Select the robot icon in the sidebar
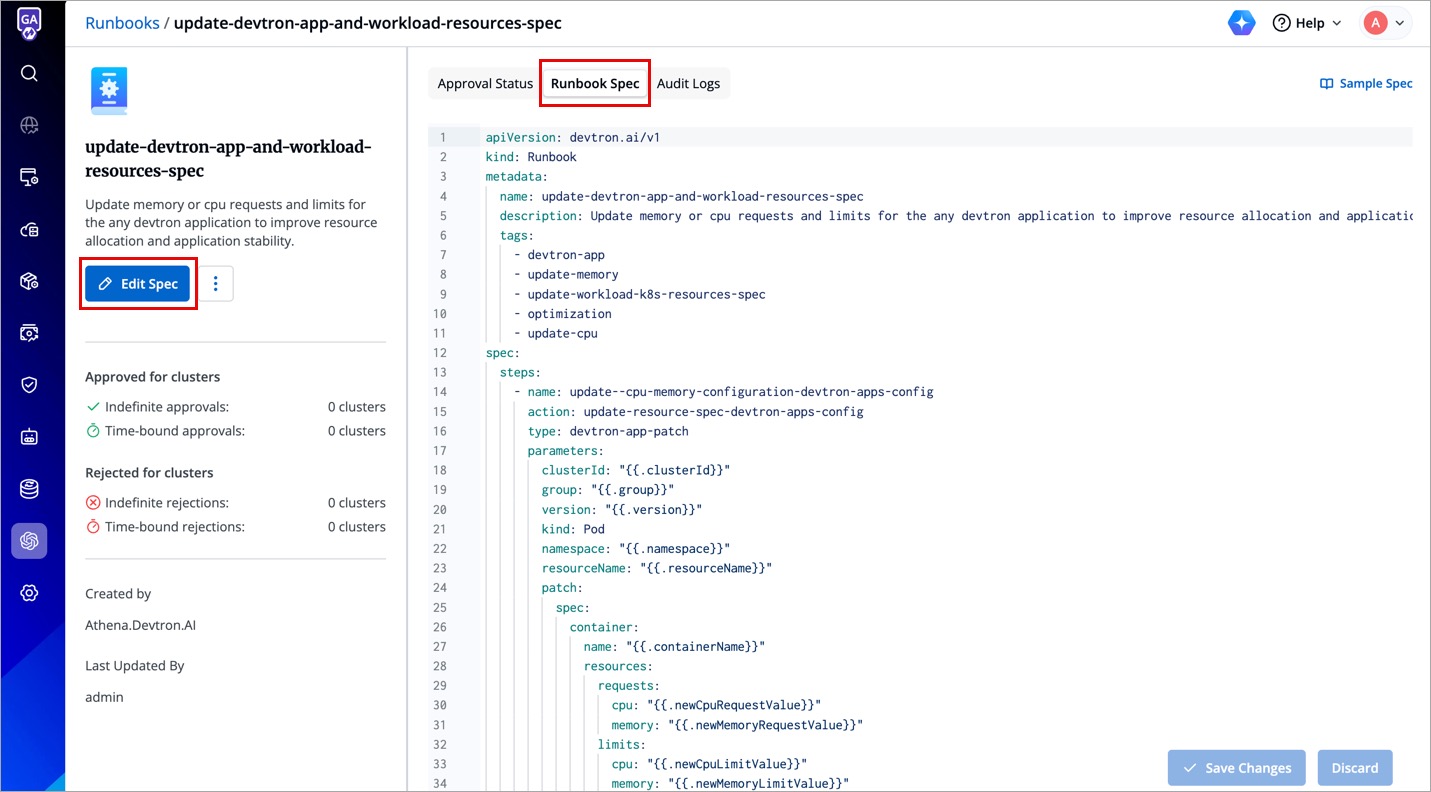1431x792 pixels. [x=29, y=436]
